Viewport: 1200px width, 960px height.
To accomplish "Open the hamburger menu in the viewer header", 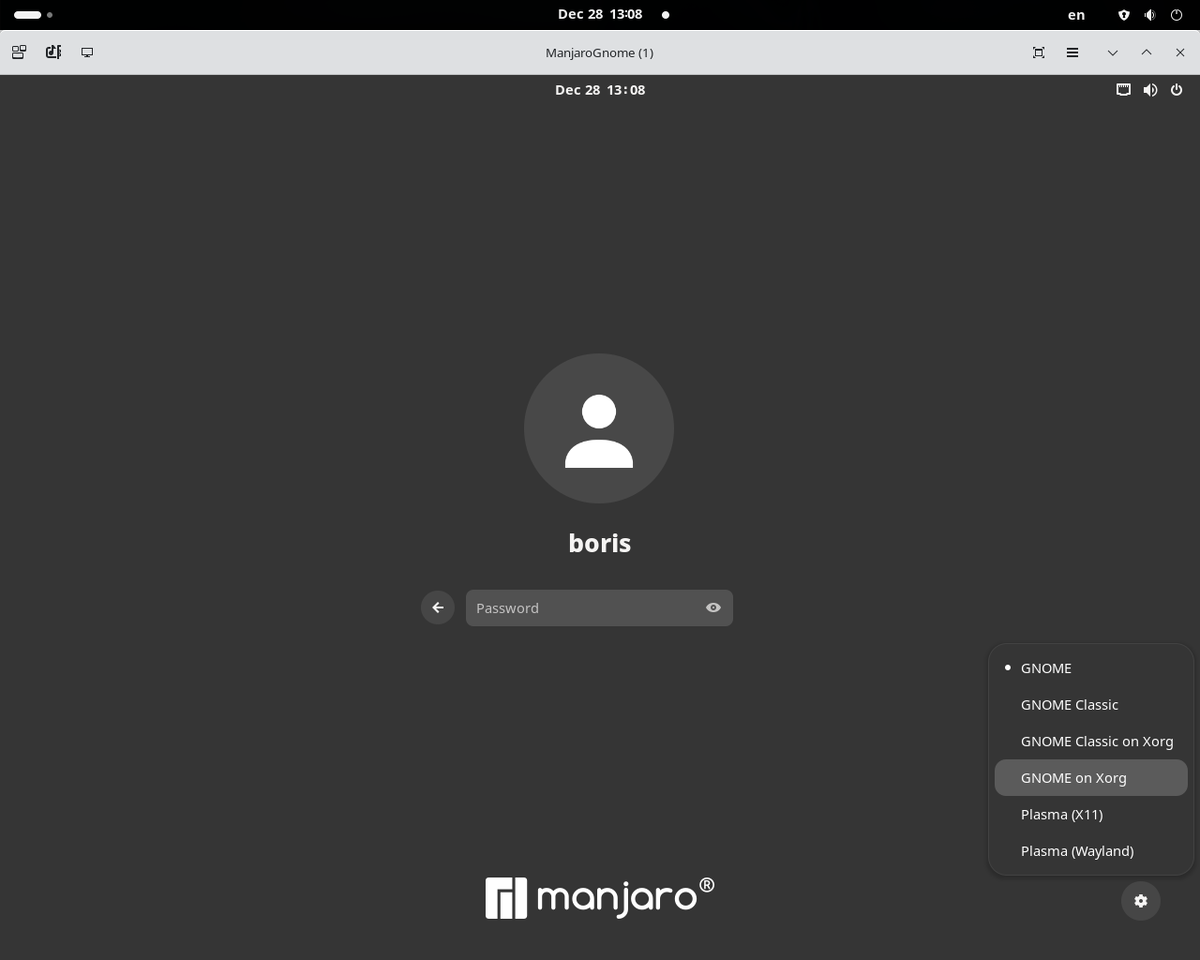I will [x=1072, y=52].
